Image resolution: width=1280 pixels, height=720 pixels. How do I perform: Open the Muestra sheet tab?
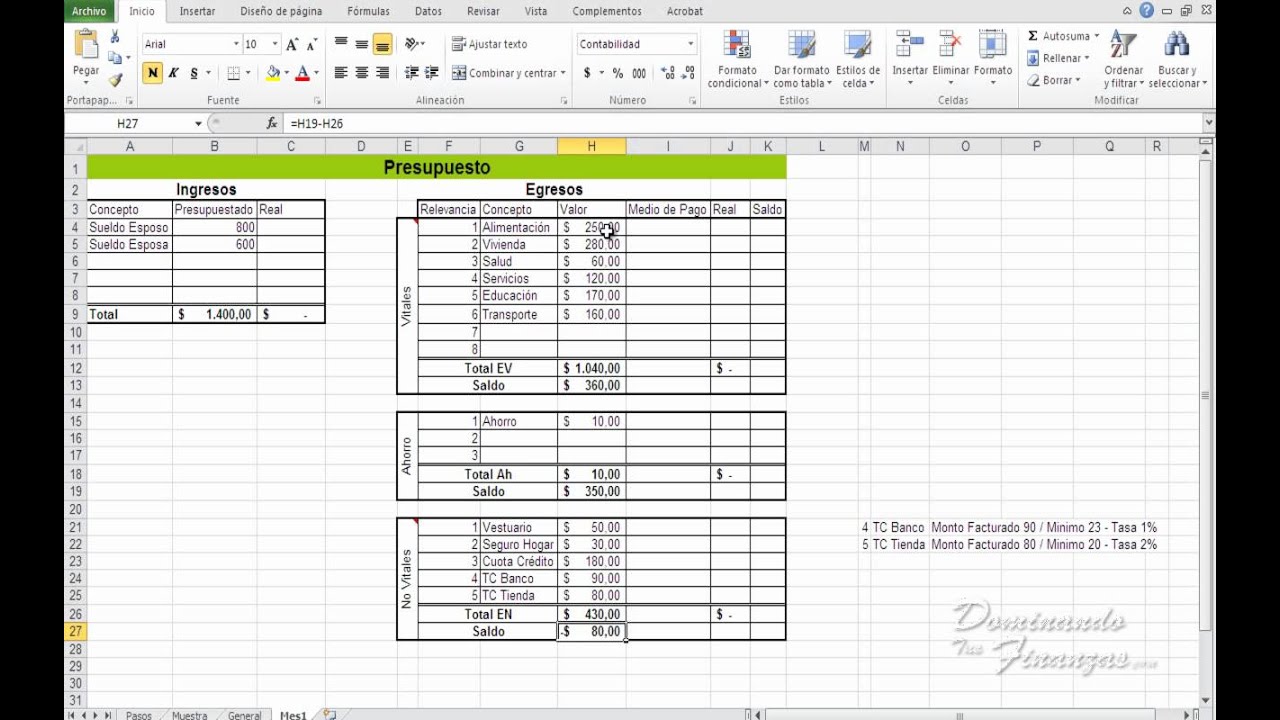tap(189, 715)
